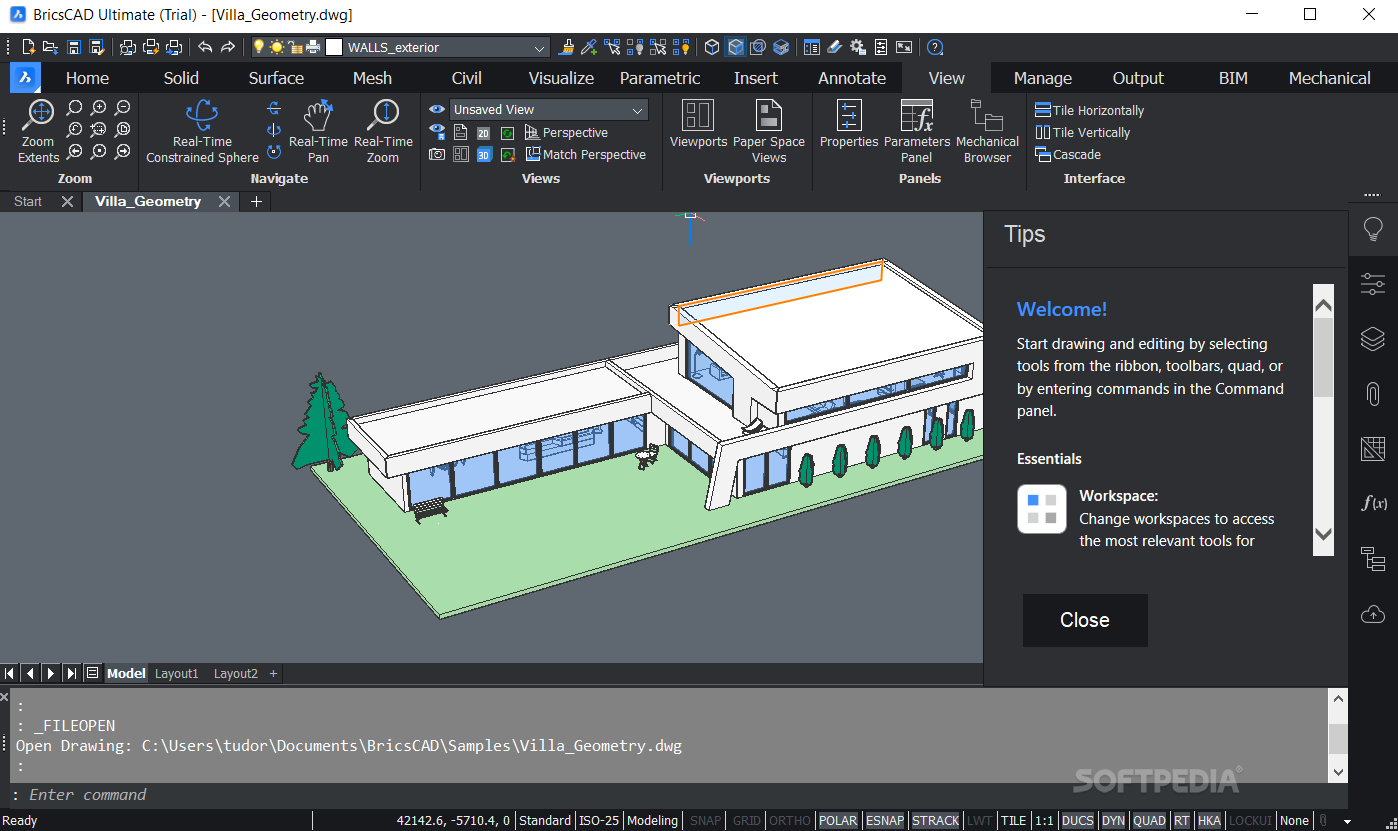Switch to the Start document tab

coord(28,201)
